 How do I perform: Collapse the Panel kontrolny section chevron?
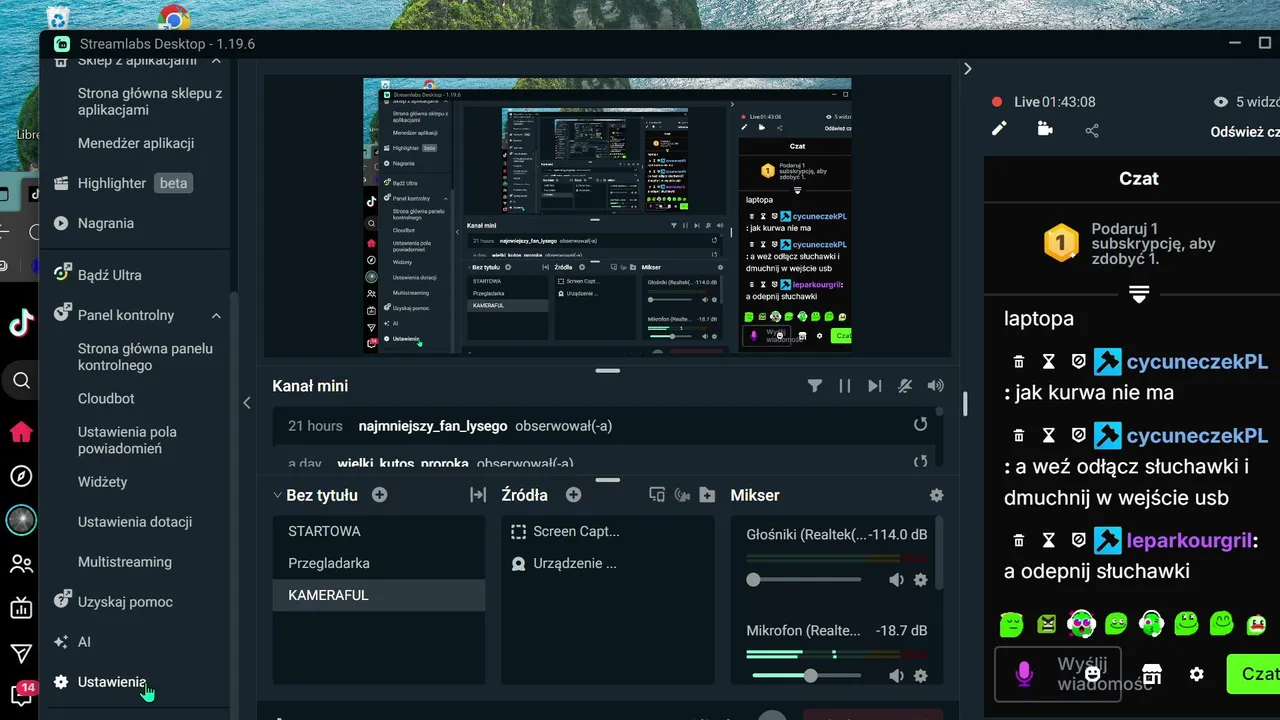216,315
